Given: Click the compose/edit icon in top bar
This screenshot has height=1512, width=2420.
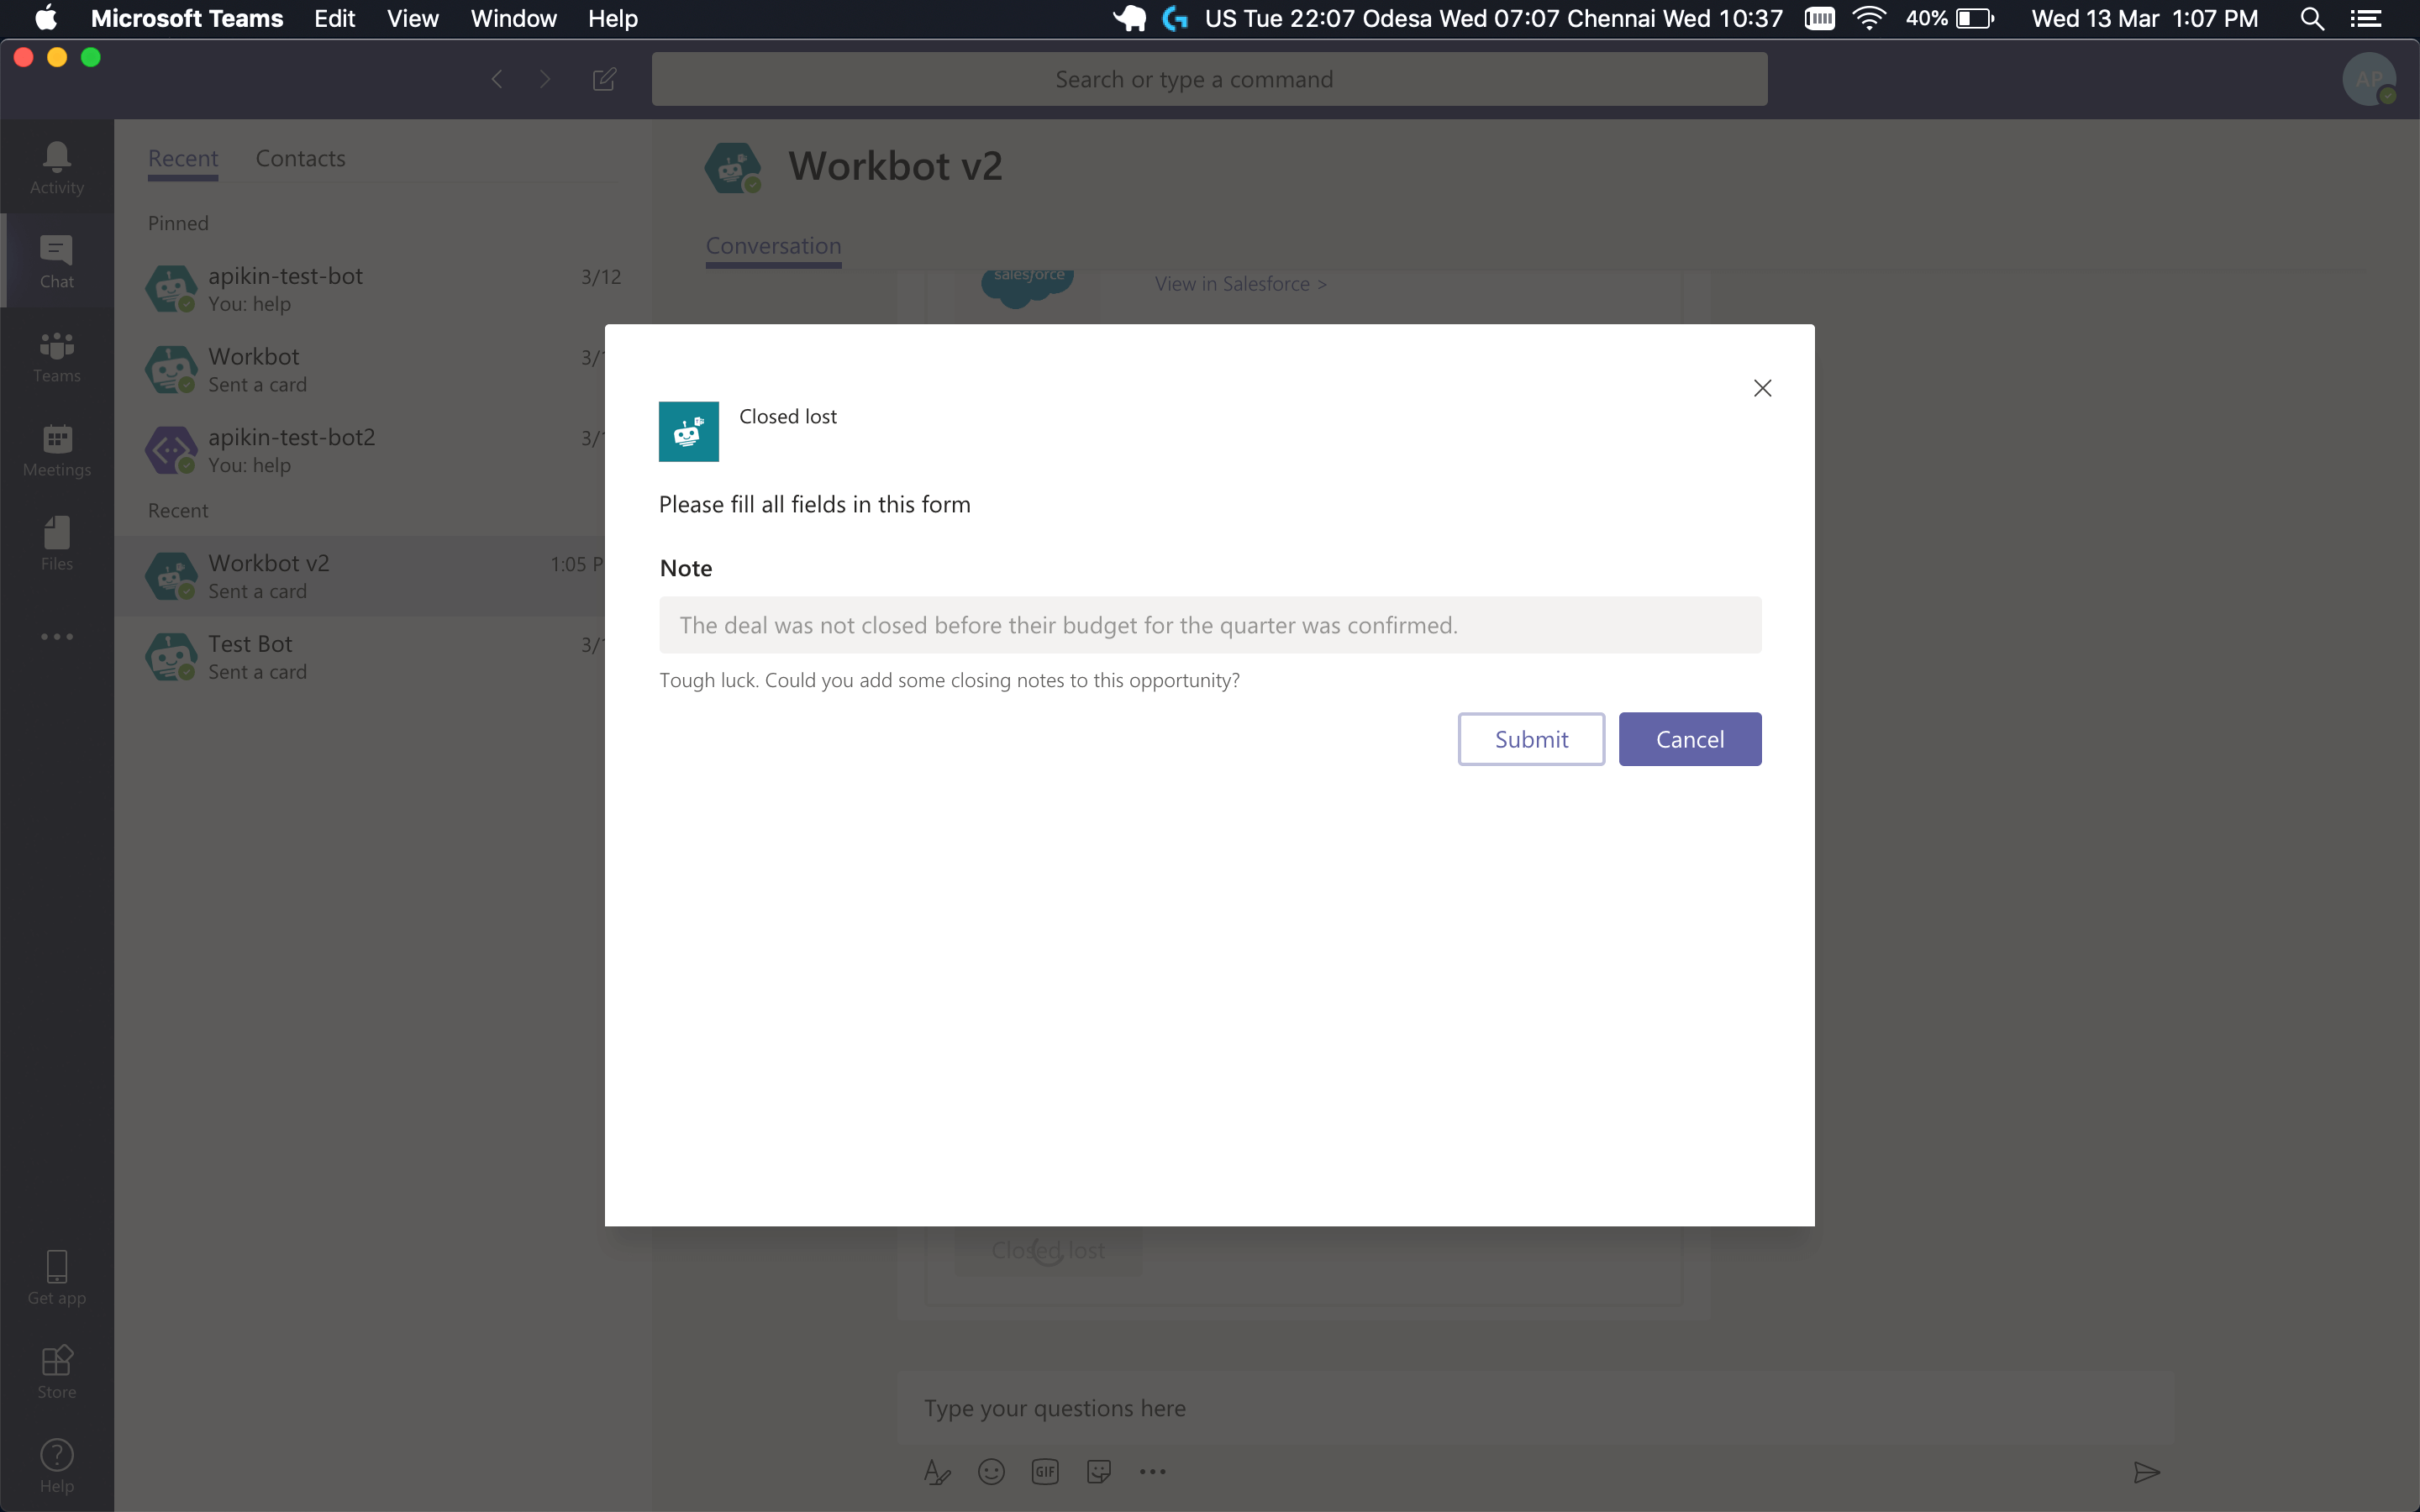Looking at the screenshot, I should tap(604, 78).
